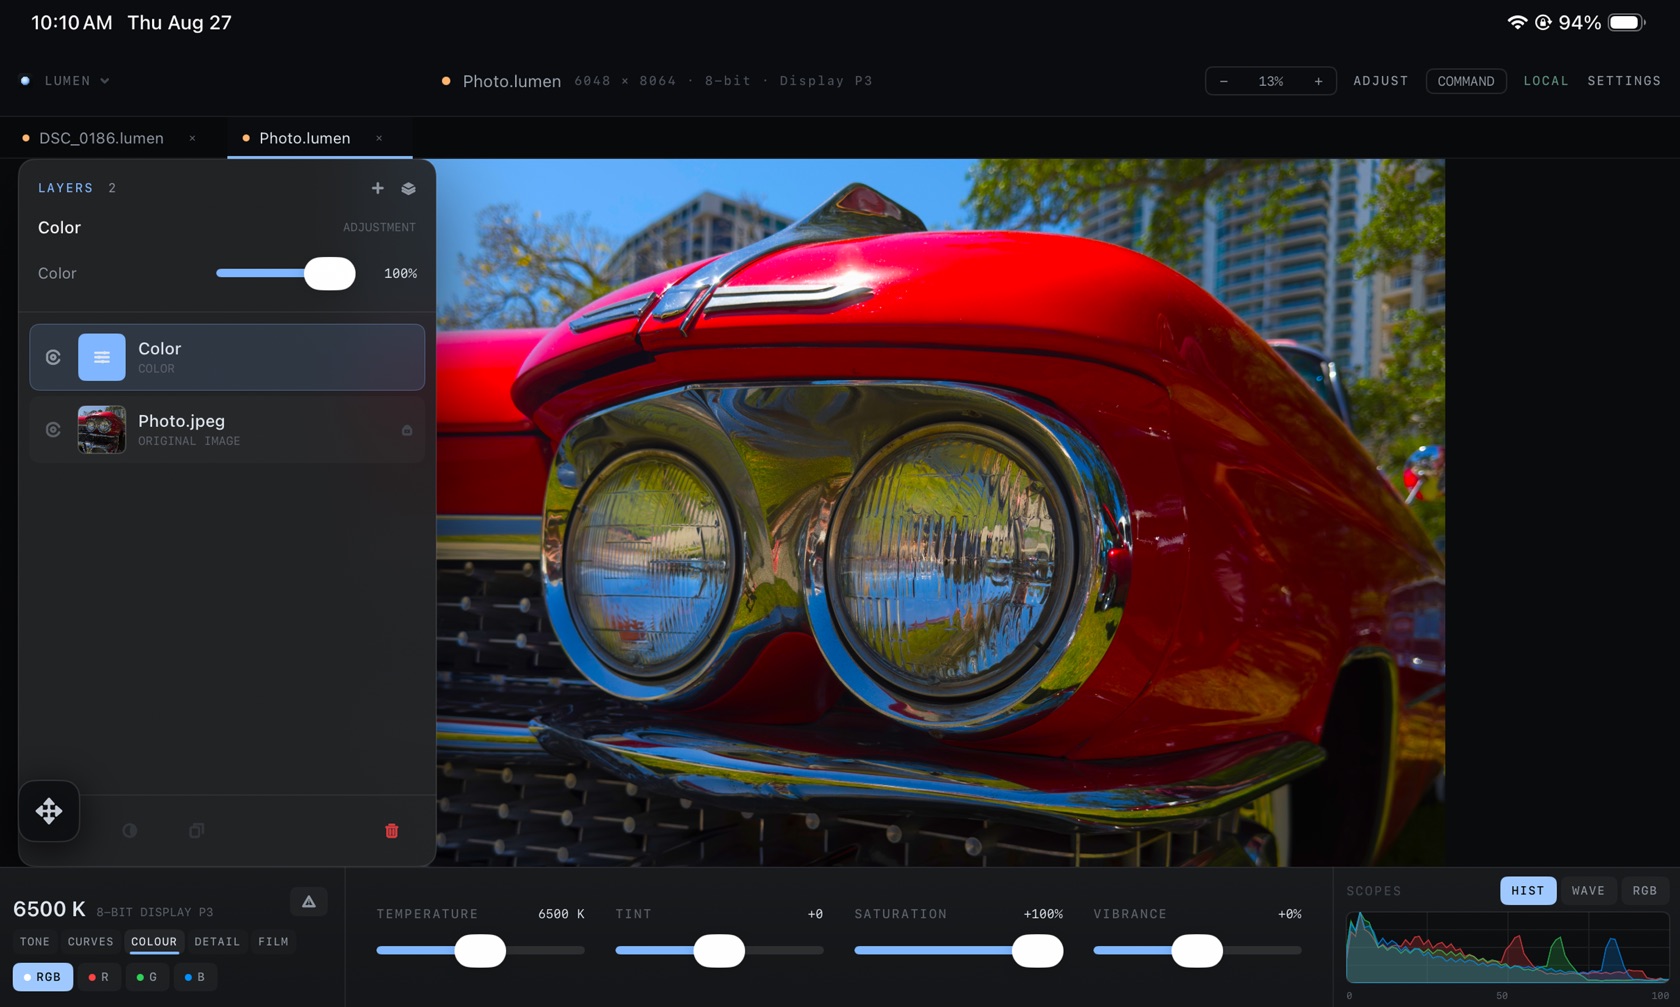The width and height of the screenshot is (1680, 1007).
Task: Open the ADJUST panel
Action: 1380,81
